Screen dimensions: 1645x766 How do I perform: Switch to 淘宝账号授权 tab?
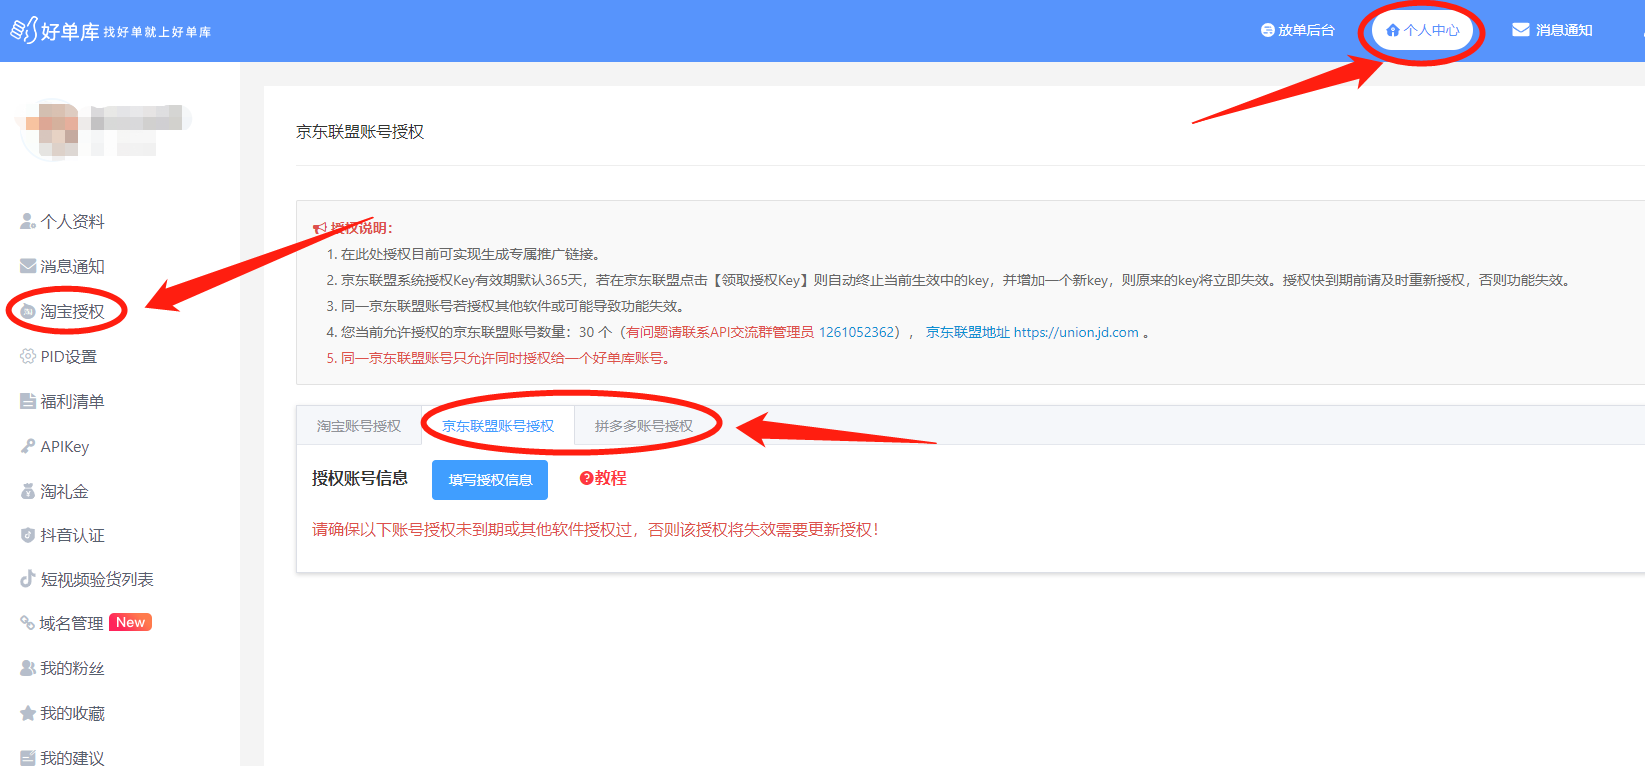tap(359, 426)
